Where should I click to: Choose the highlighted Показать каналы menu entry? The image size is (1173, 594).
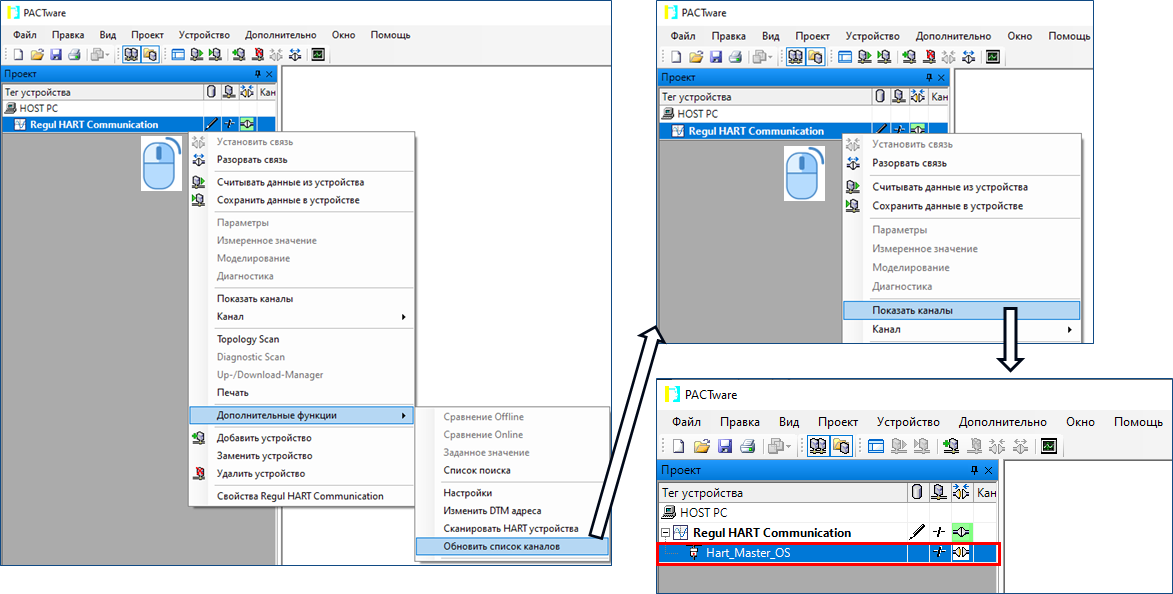pos(912,310)
